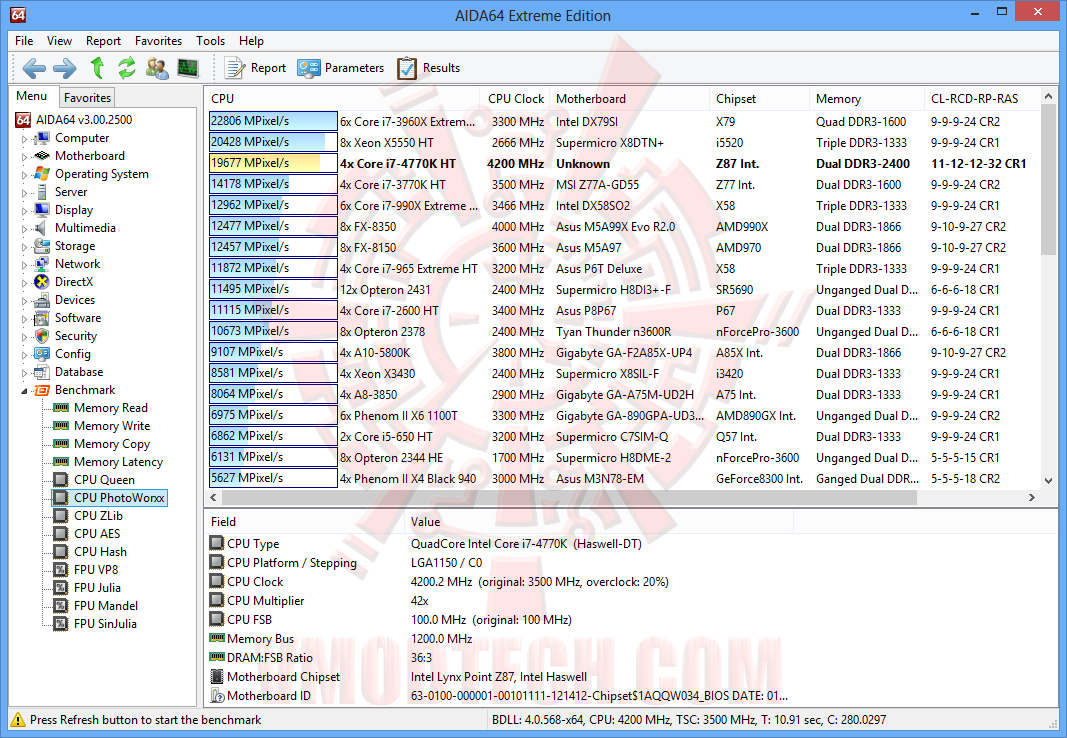
Task: Click the green Refresh toolbar icon
Action: pyautogui.click(x=127, y=68)
